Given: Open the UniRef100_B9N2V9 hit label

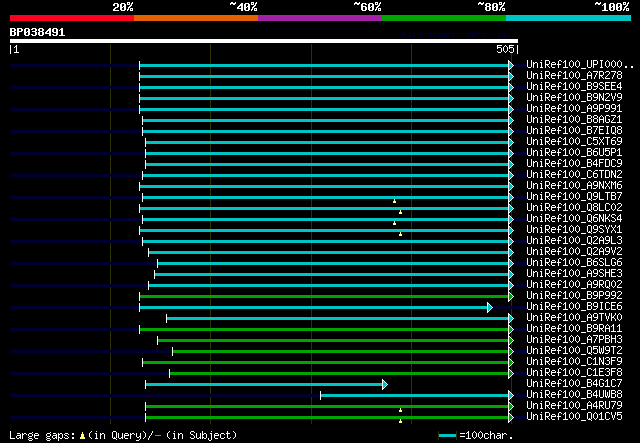Looking at the screenshot, I should 574,98.
